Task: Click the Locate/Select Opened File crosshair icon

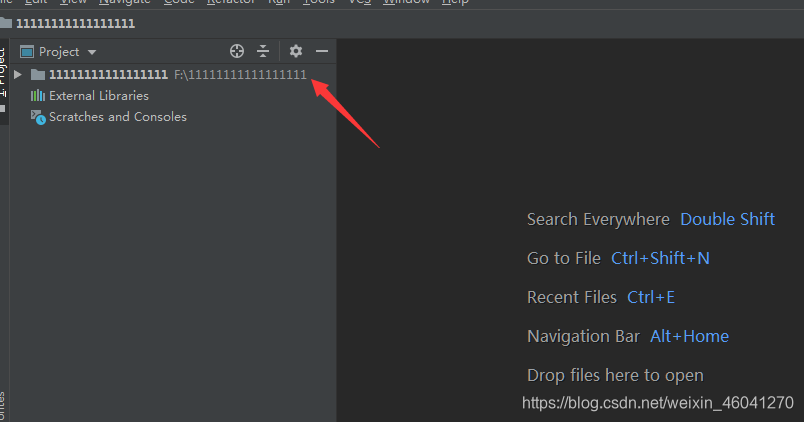Action: [x=237, y=51]
